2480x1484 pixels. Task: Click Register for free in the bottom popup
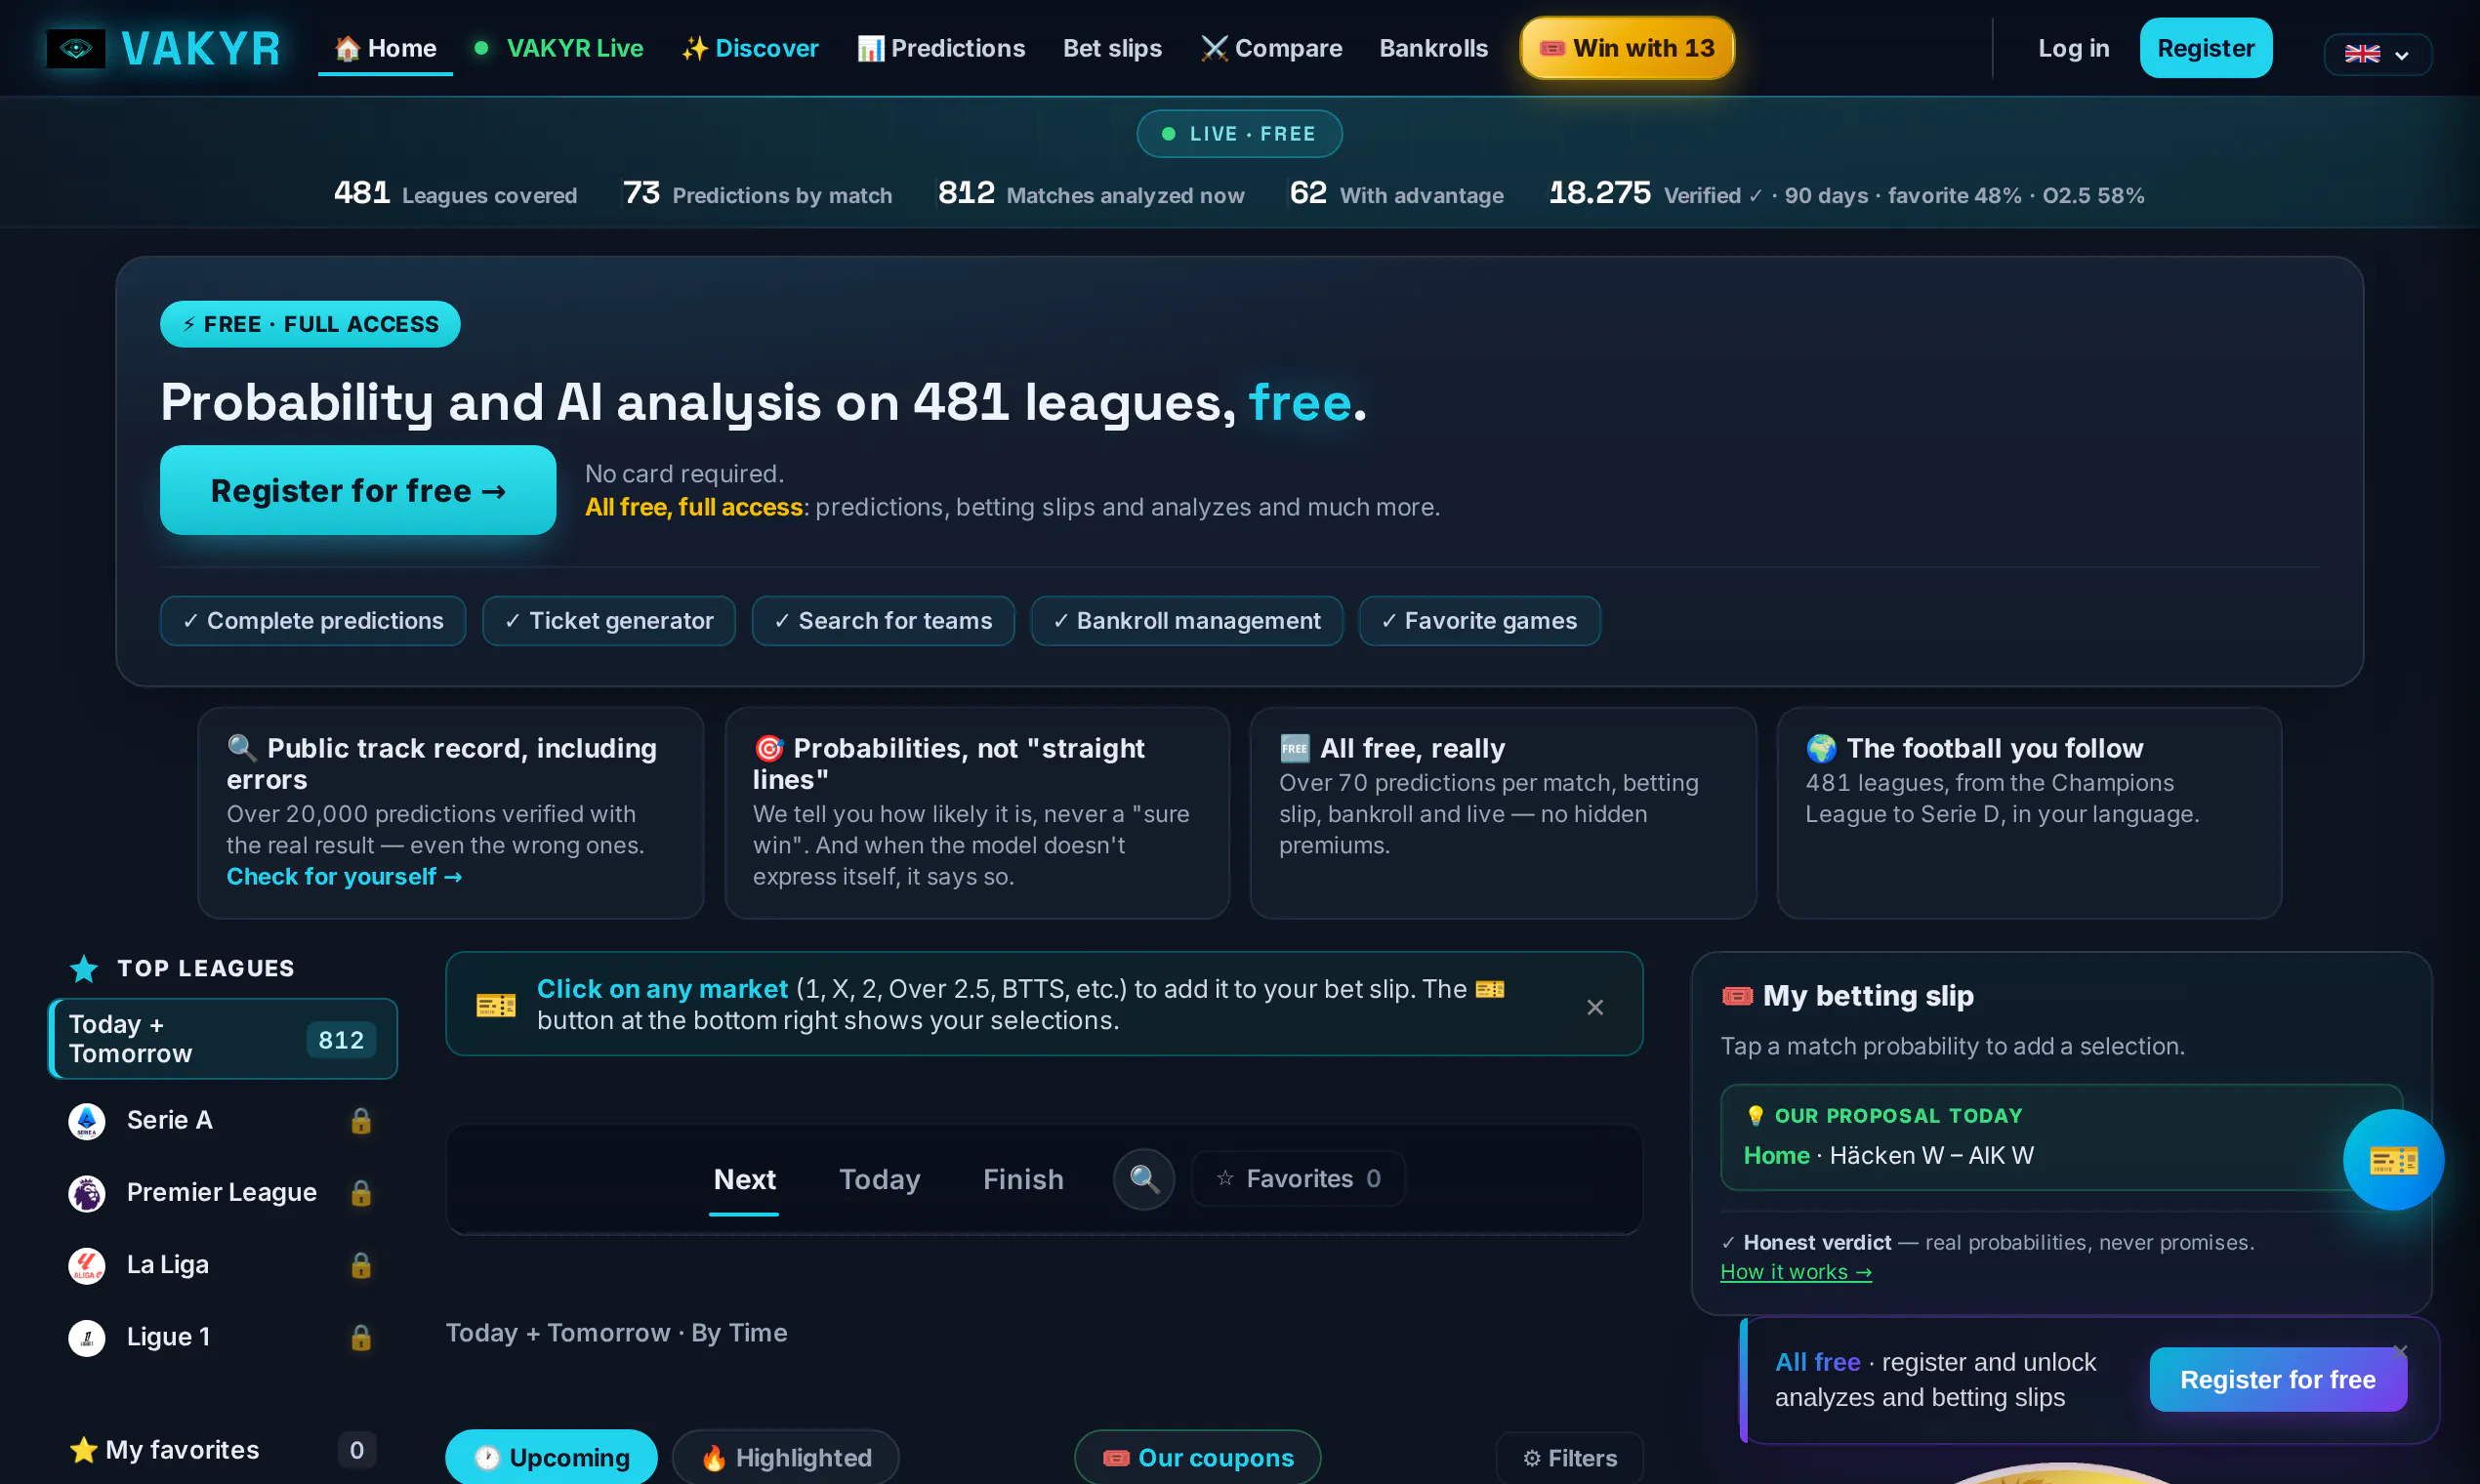(x=2277, y=1379)
